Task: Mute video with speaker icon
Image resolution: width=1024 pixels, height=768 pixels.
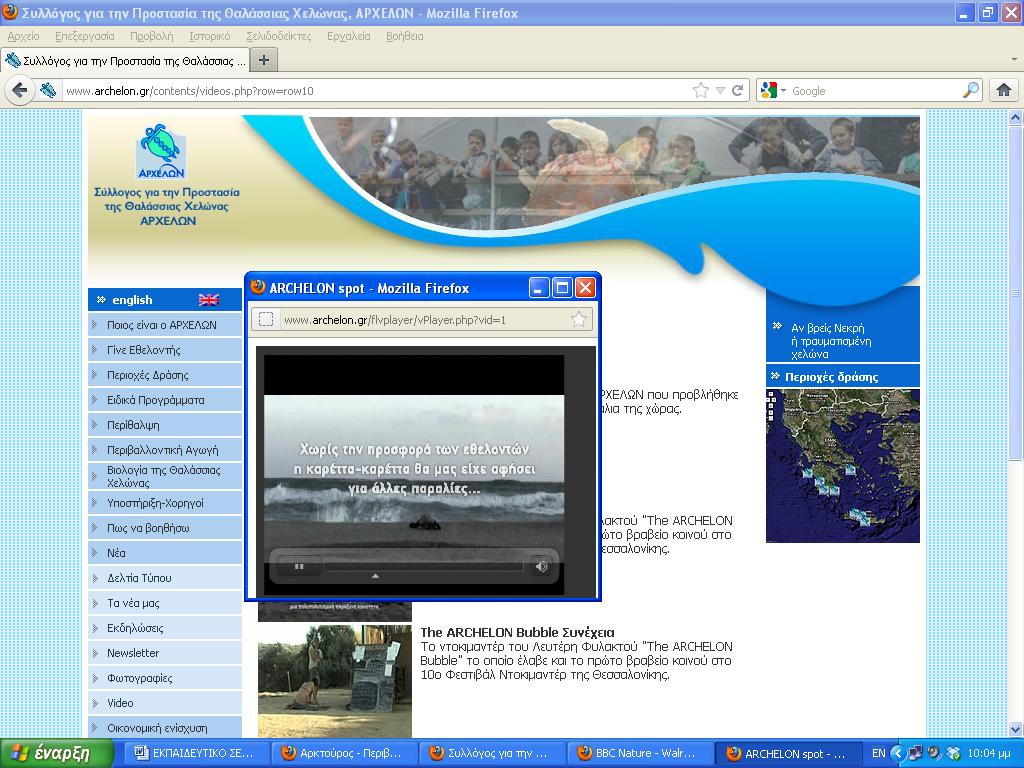Action: (541, 566)
